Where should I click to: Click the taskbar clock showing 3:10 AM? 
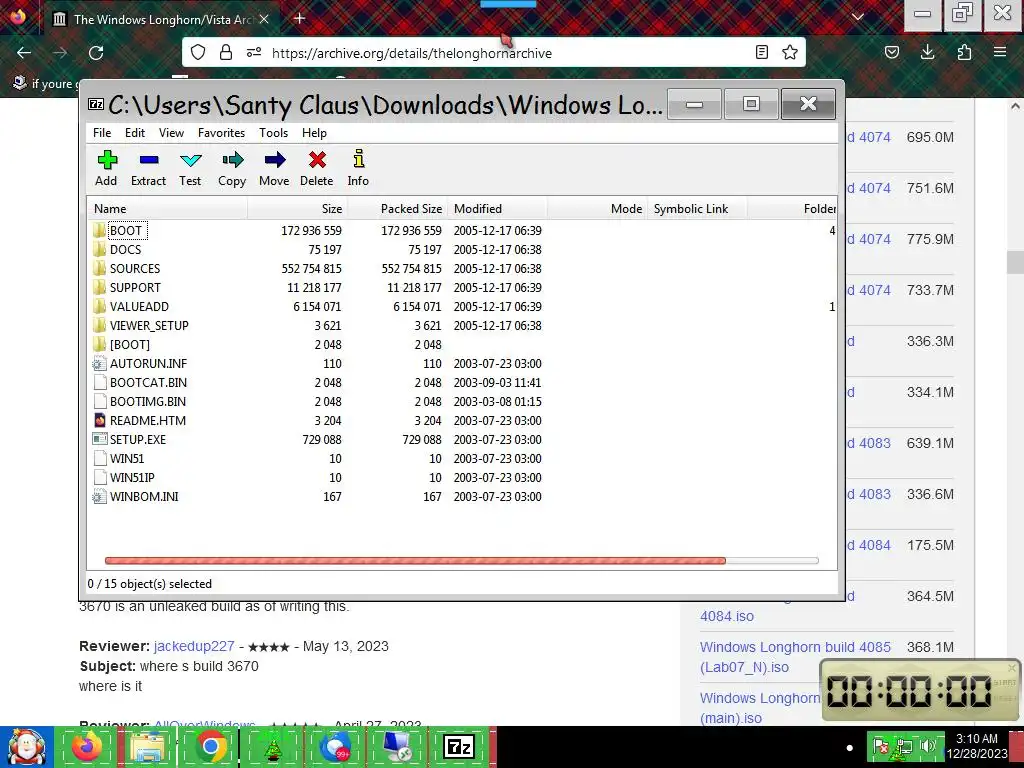977,746
